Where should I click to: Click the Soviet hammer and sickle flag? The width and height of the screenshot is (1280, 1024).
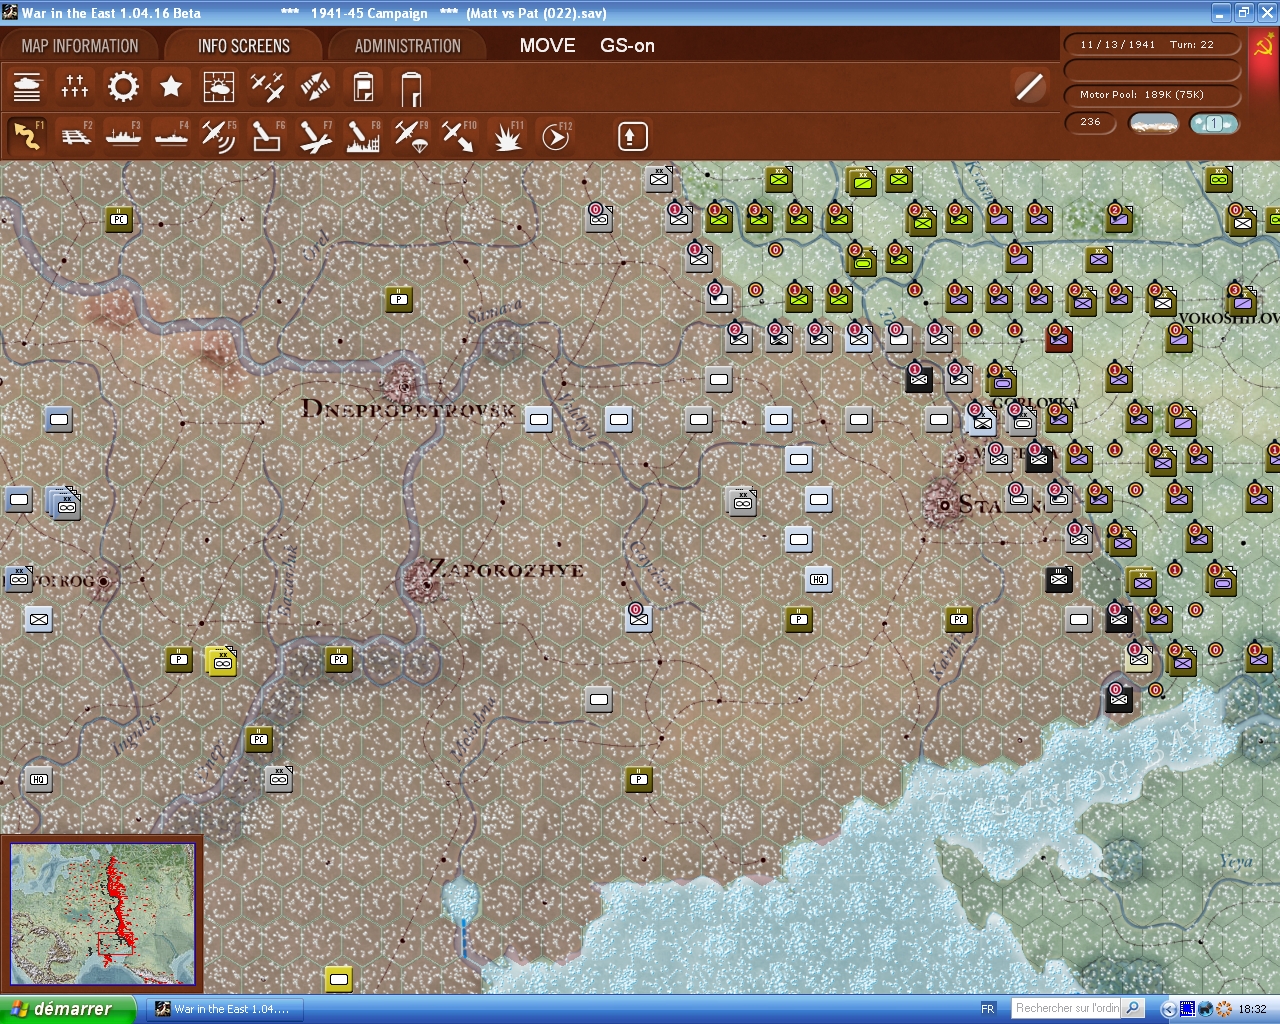point(1264,46)
